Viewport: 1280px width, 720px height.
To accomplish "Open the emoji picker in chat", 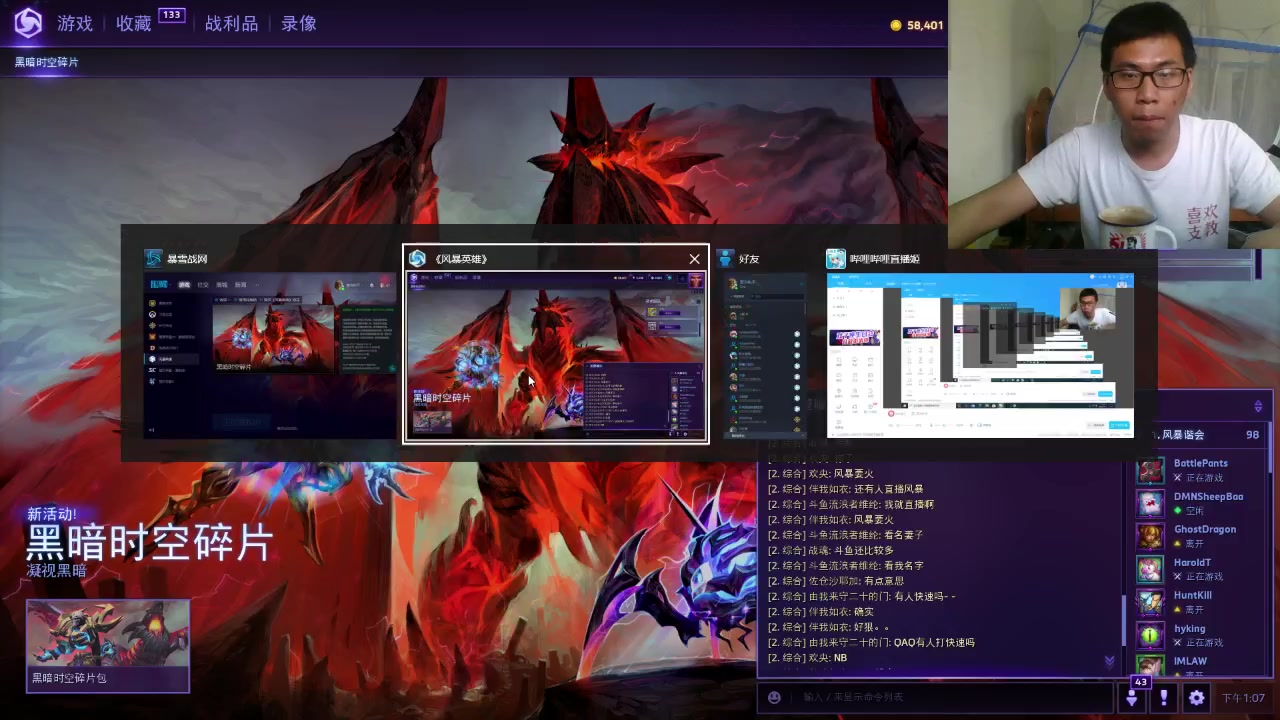I will tap(774, 697).
